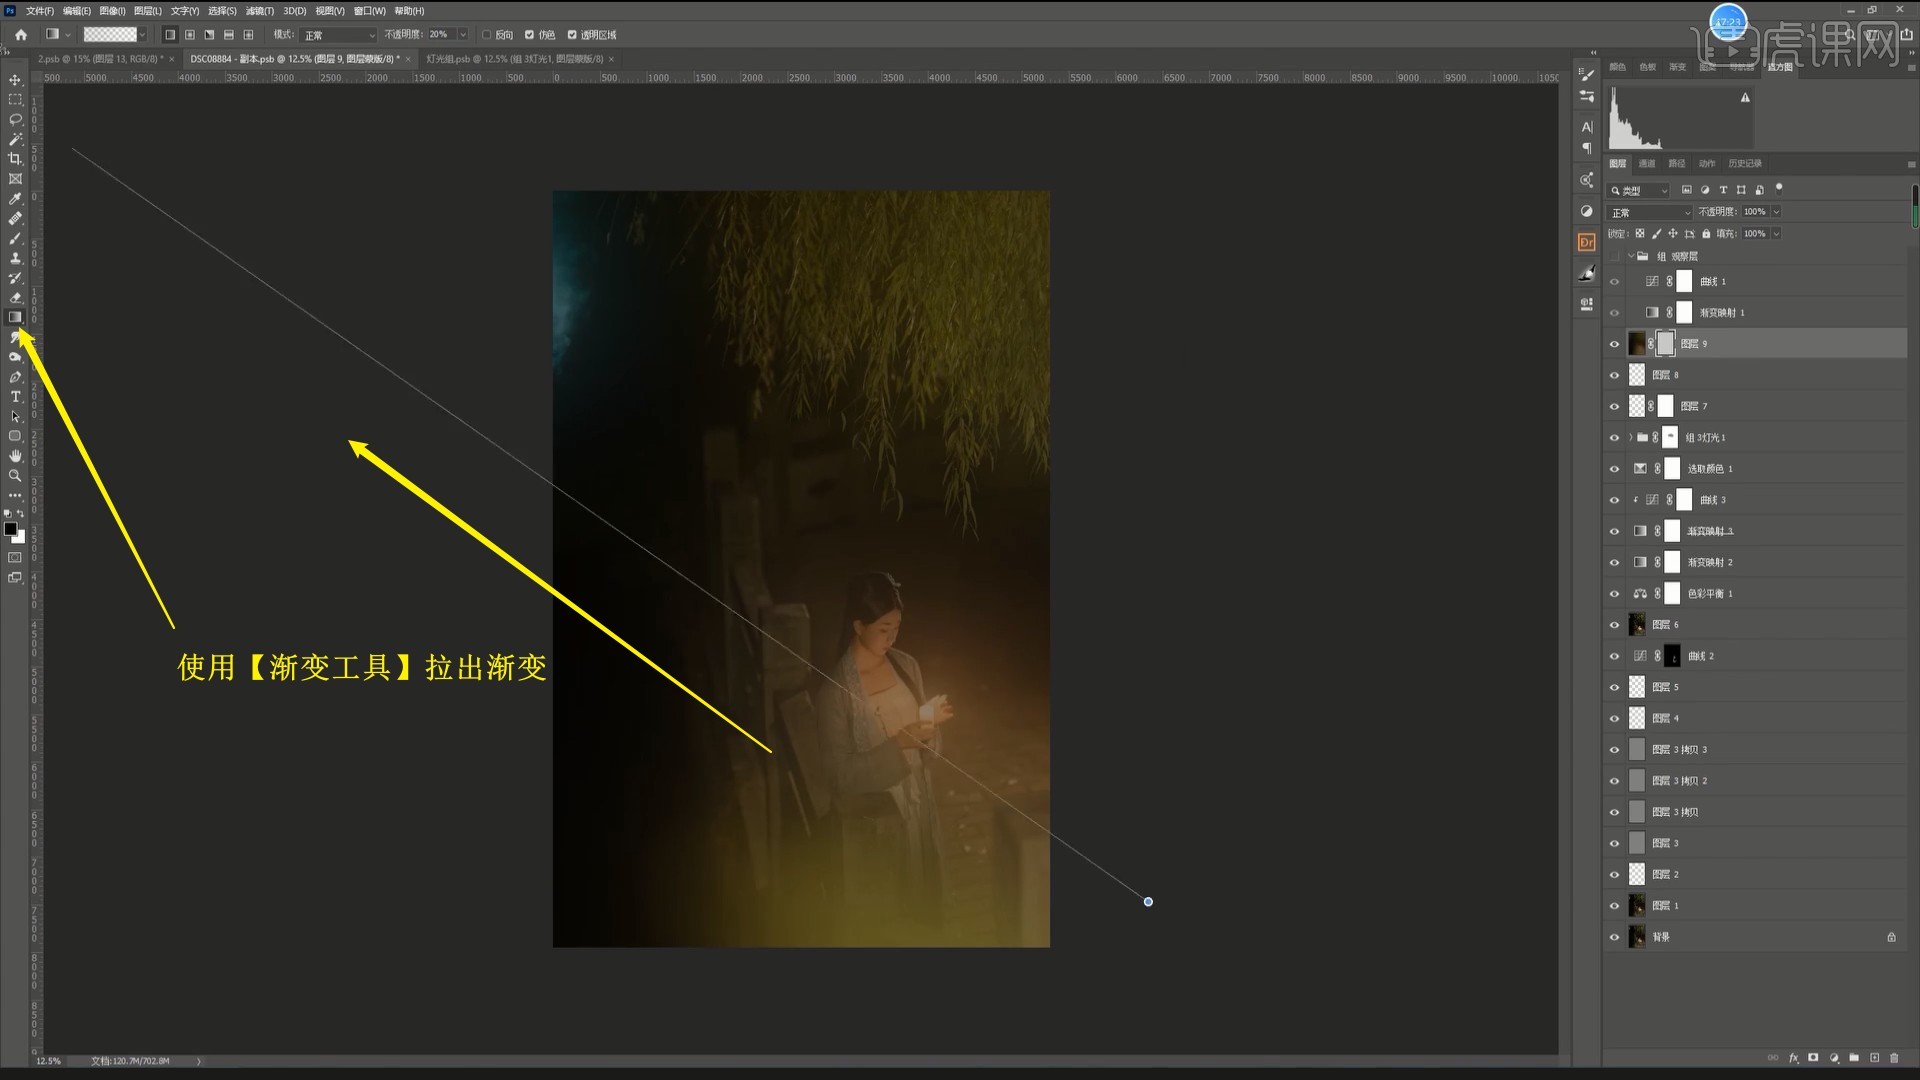Expand the 组 3灯光 1 layer group
The height and width of the screenshot is (1080, 1920).
tap(1630, 438)
